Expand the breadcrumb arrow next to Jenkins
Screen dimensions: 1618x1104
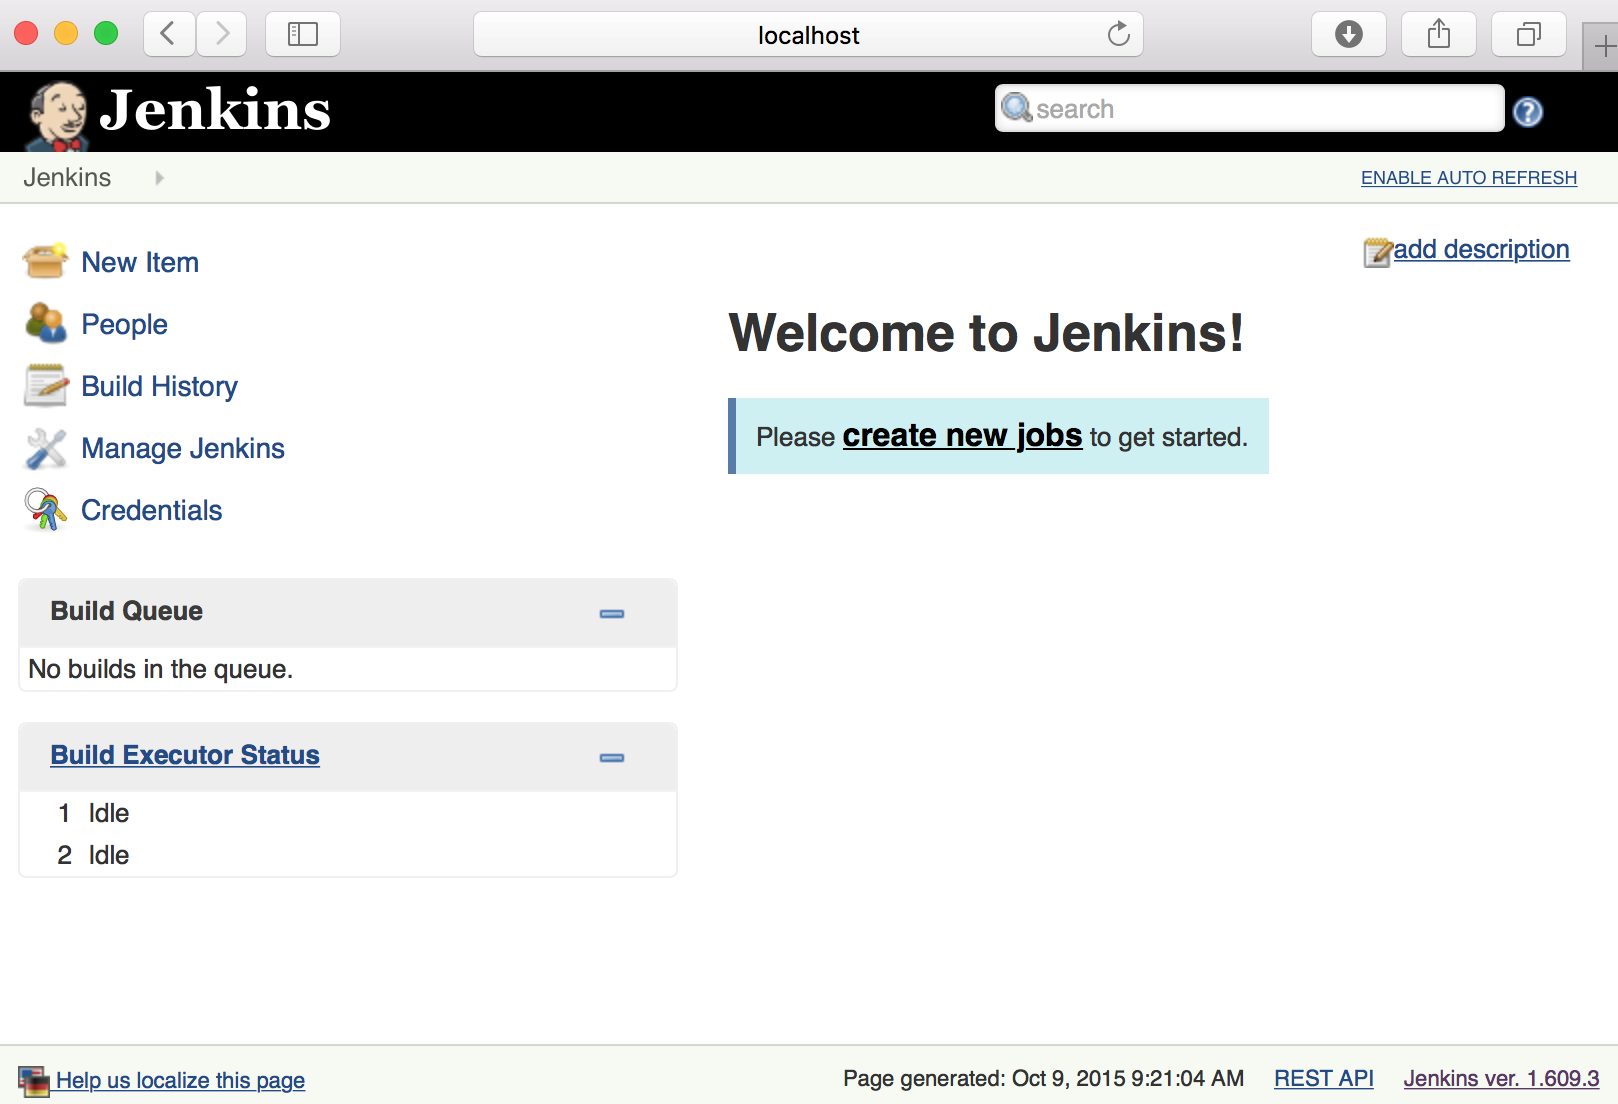[x=159, y=178]
